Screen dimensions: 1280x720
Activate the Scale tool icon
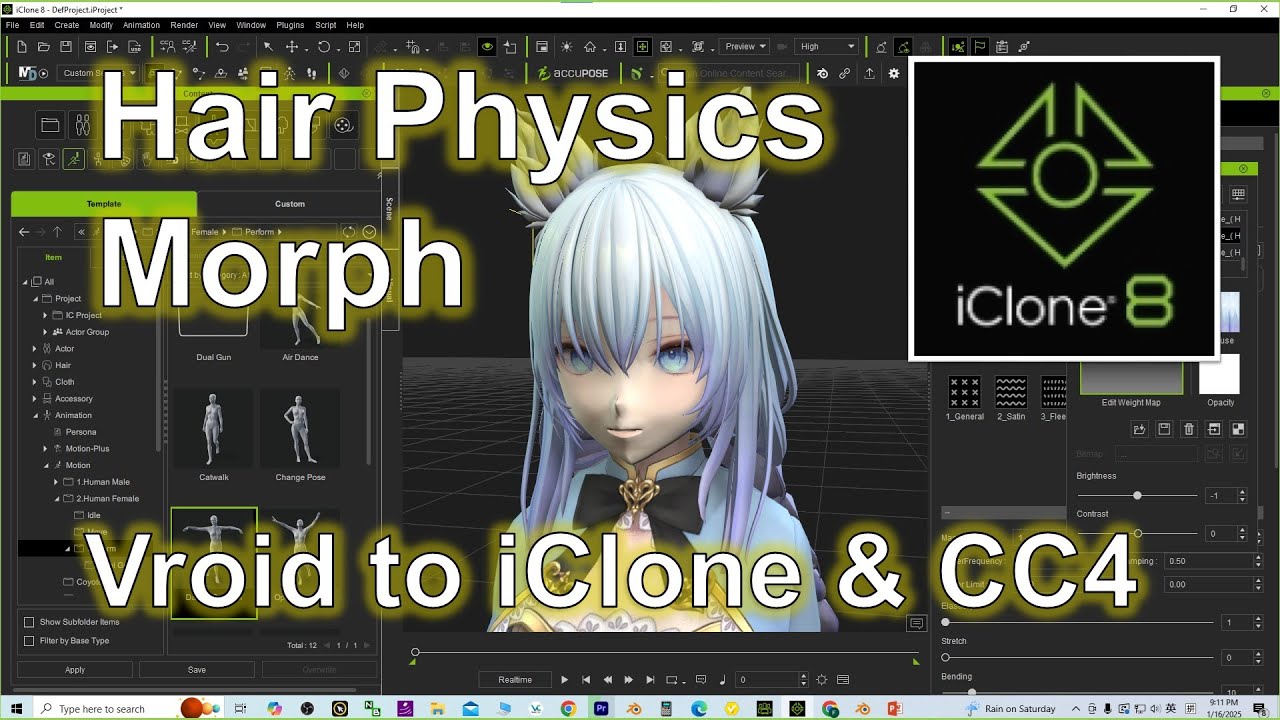click(x=354, y=46)
